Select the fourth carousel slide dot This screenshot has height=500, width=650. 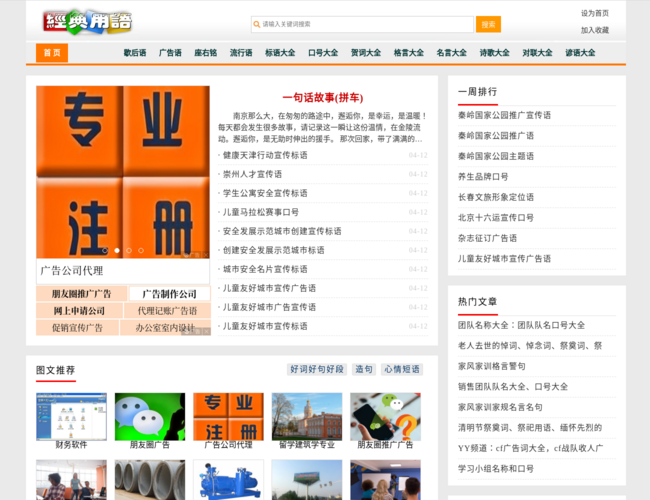point(141,250)
